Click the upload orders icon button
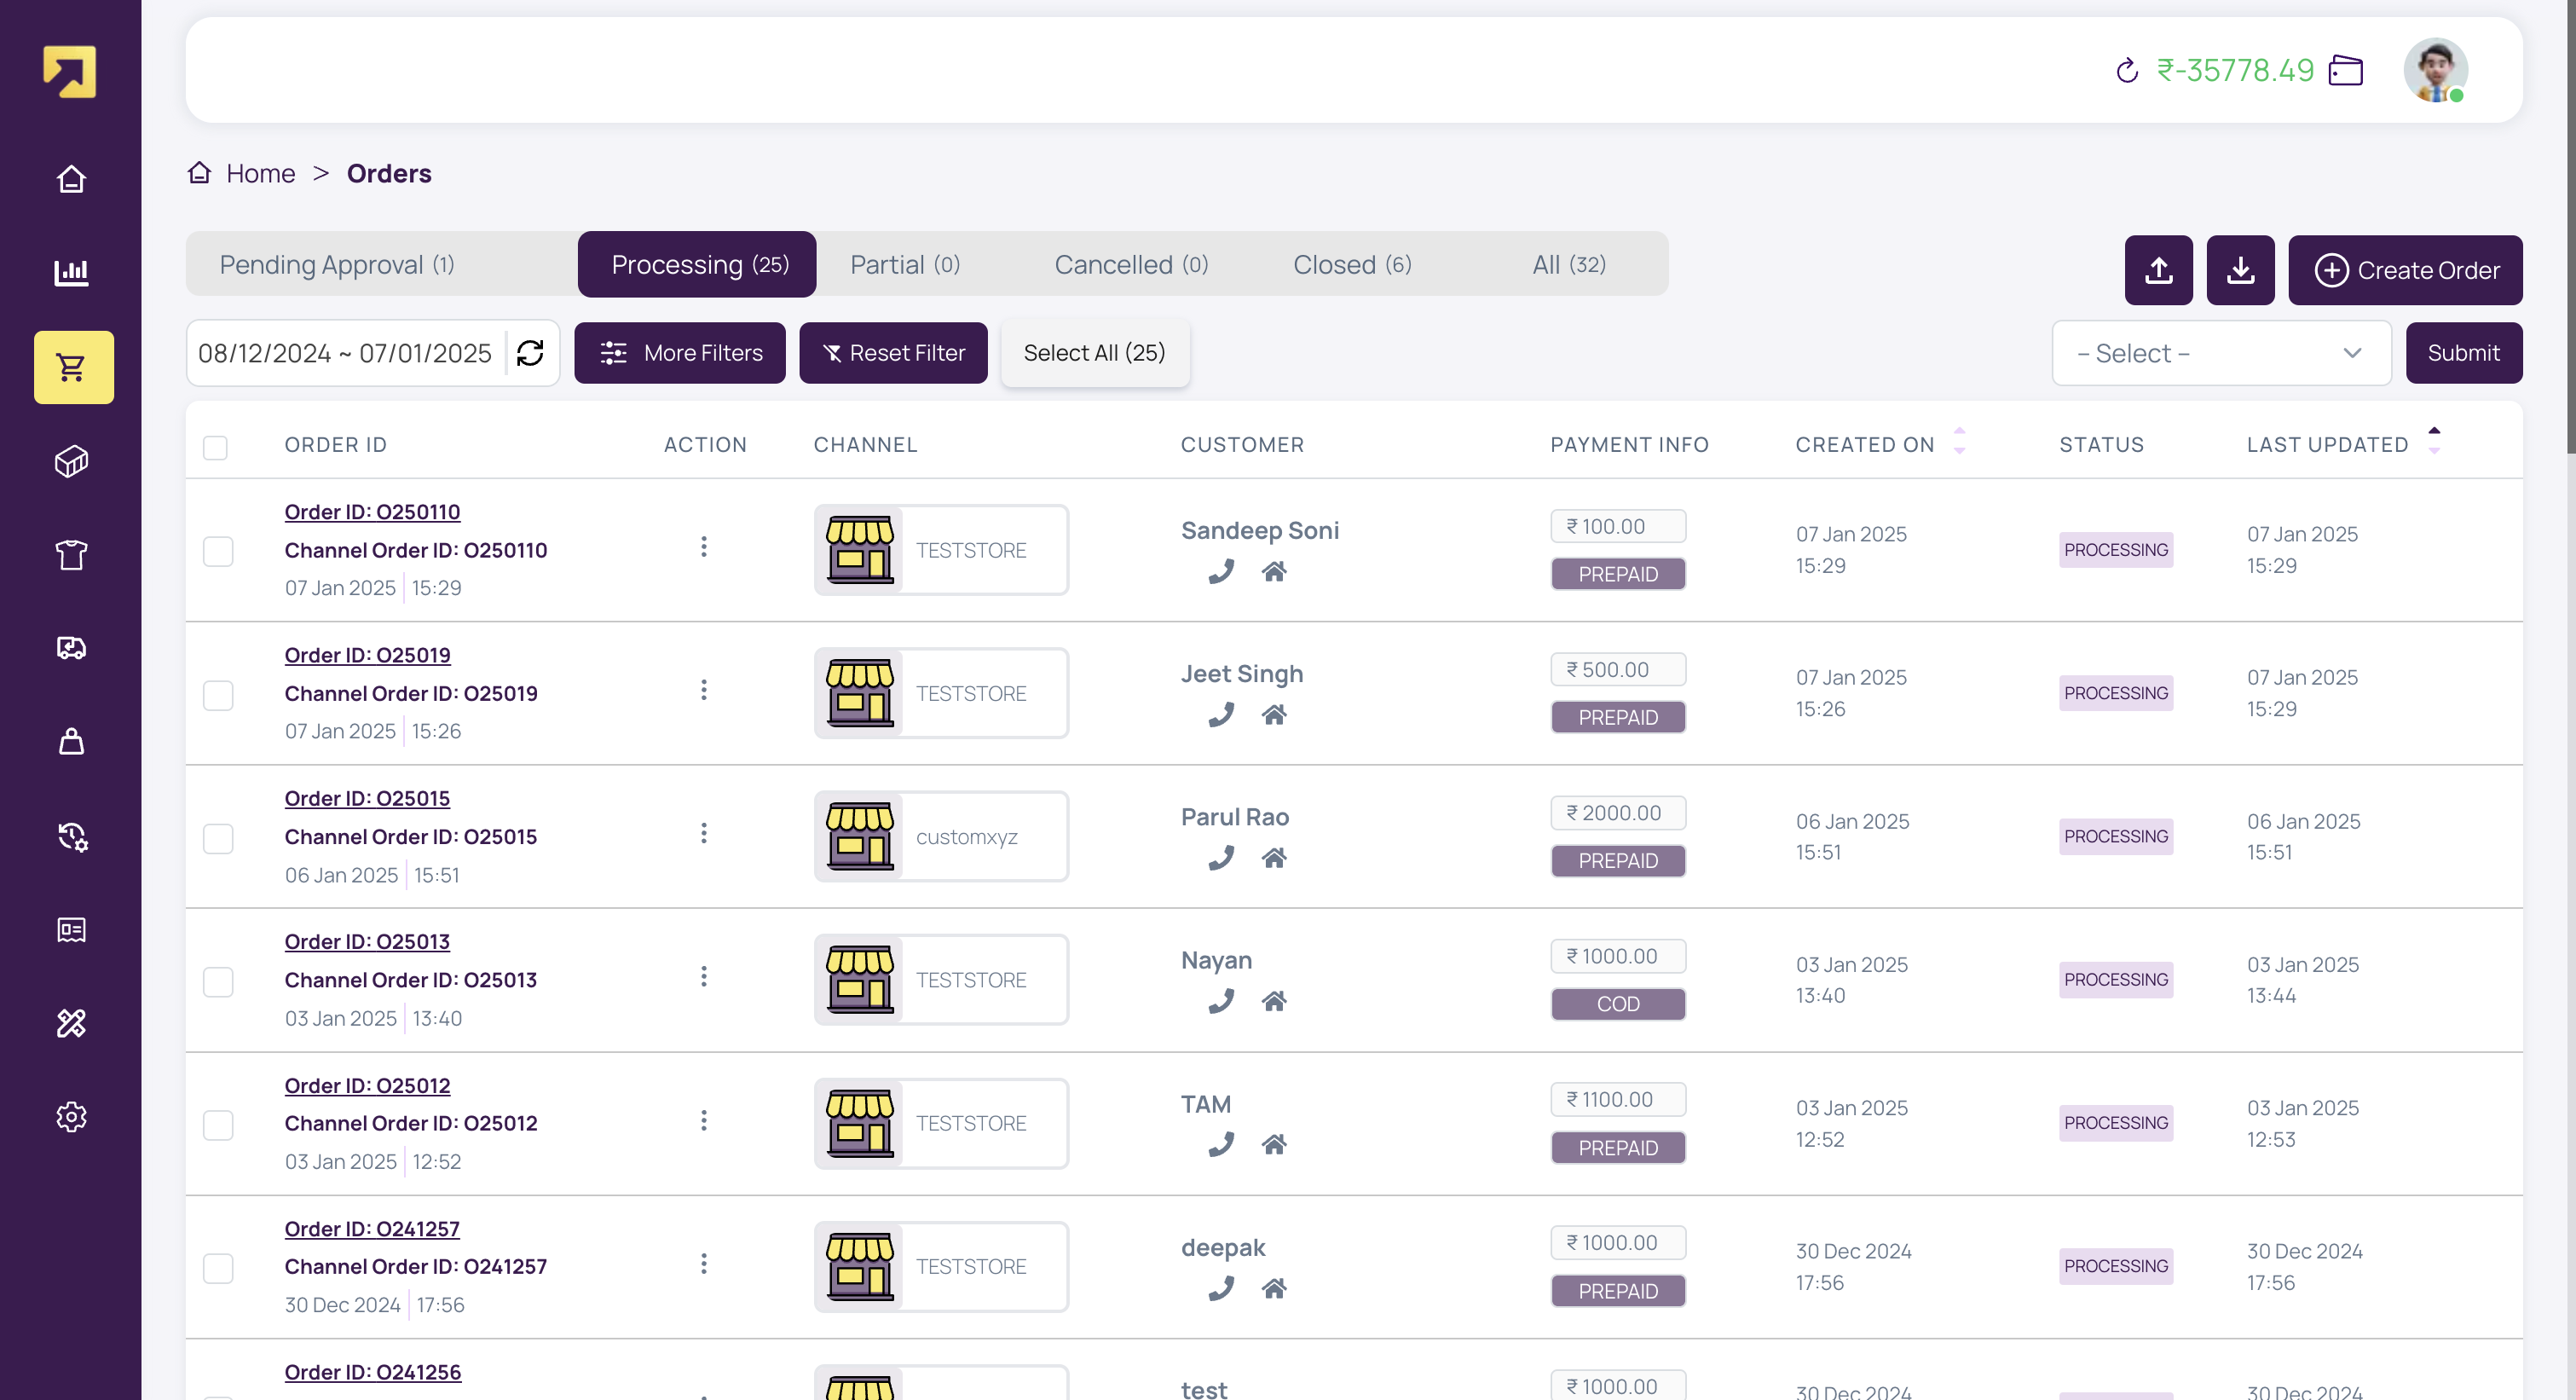 pos(2158,270)
